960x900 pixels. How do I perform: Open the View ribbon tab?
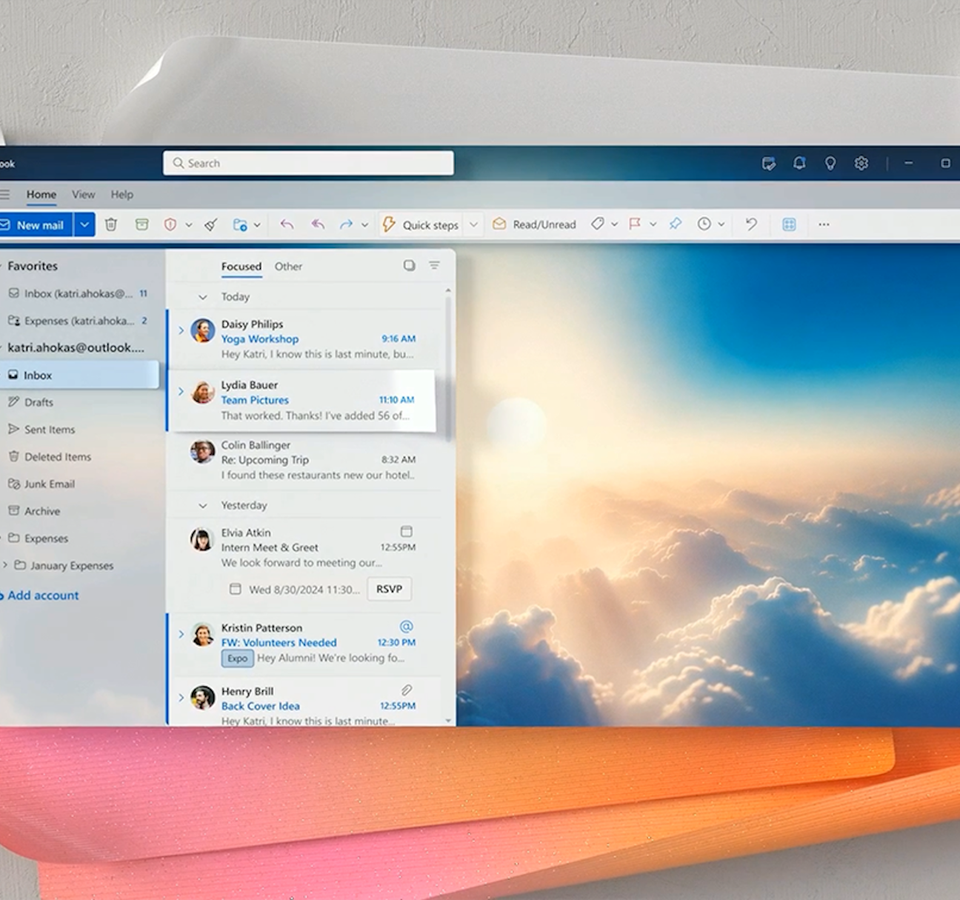pos(83,195)
